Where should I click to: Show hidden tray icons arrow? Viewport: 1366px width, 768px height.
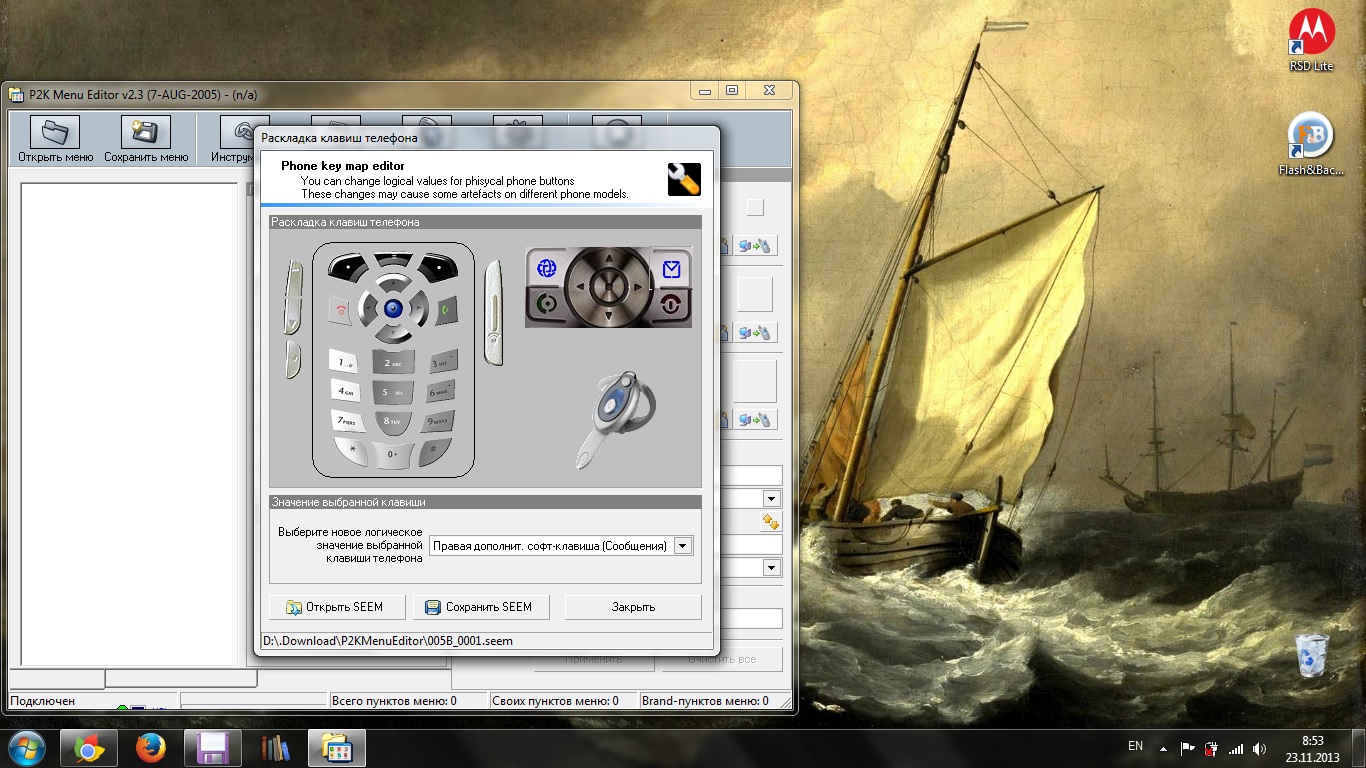tap(1163, 748)
